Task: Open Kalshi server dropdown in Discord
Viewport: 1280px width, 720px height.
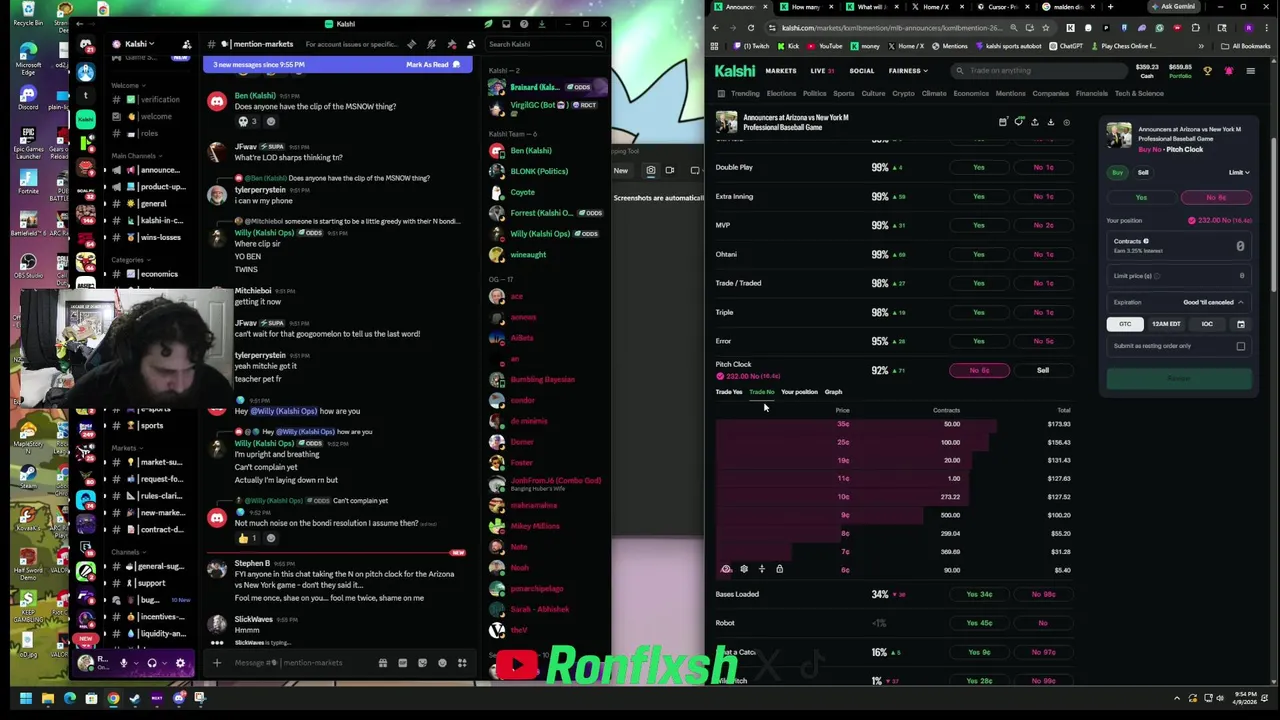Action: pyautogui.click(x=138, y=44)
